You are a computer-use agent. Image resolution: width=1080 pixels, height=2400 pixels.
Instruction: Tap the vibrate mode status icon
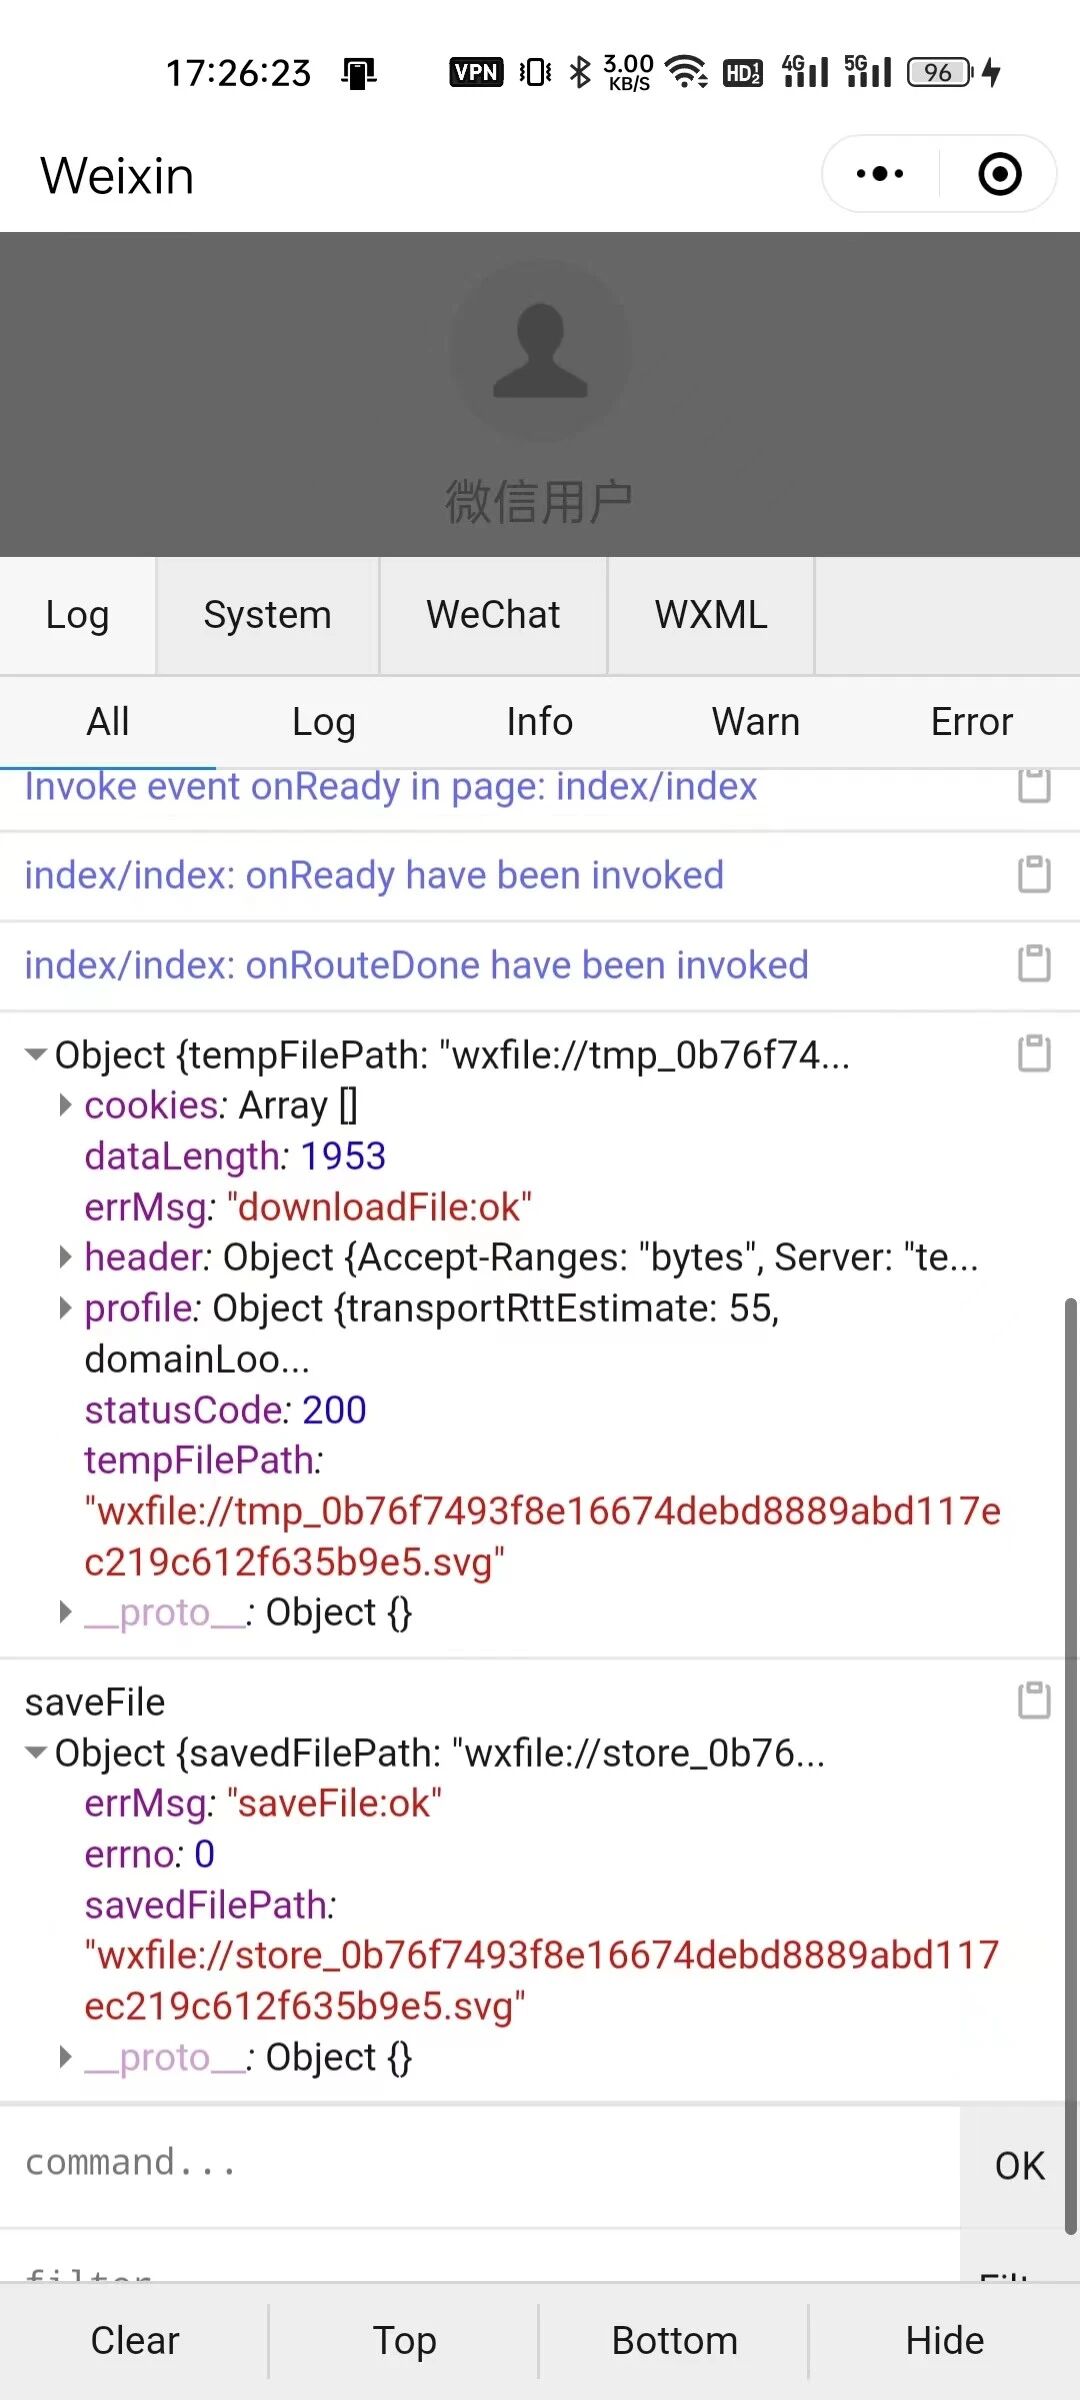(535, 72)
